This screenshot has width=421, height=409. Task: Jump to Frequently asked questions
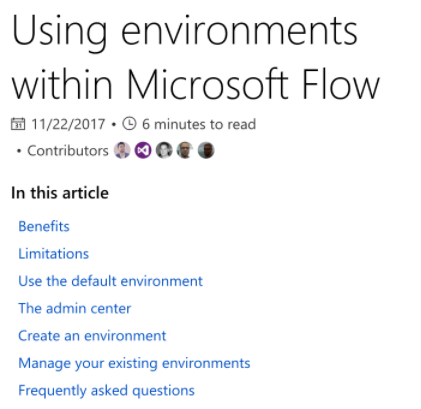point(106,391)
